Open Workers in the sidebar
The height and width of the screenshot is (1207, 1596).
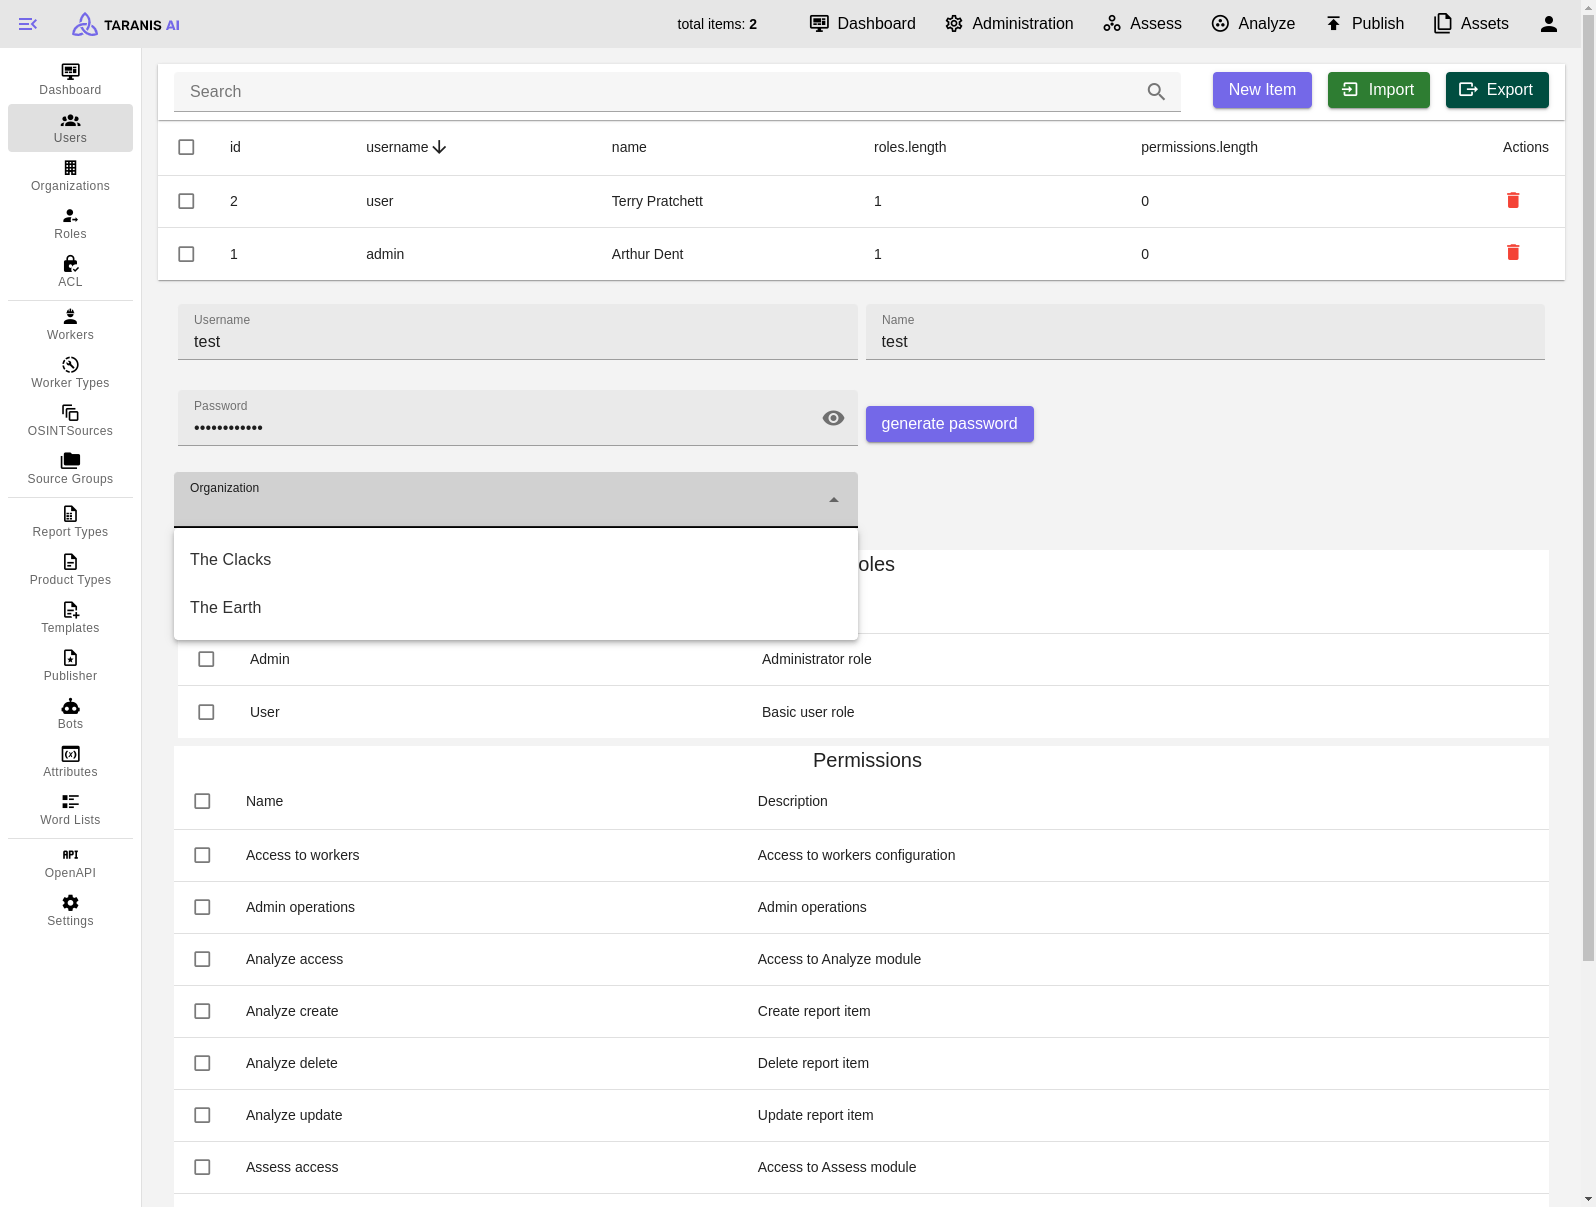70,325
